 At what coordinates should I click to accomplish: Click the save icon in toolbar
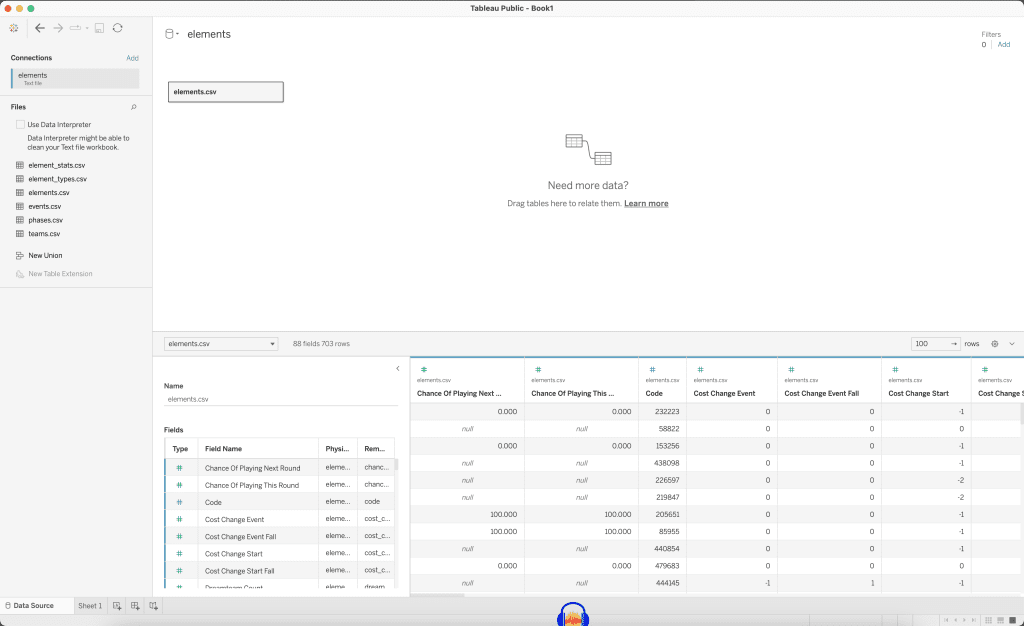click(x=99, y=28)
